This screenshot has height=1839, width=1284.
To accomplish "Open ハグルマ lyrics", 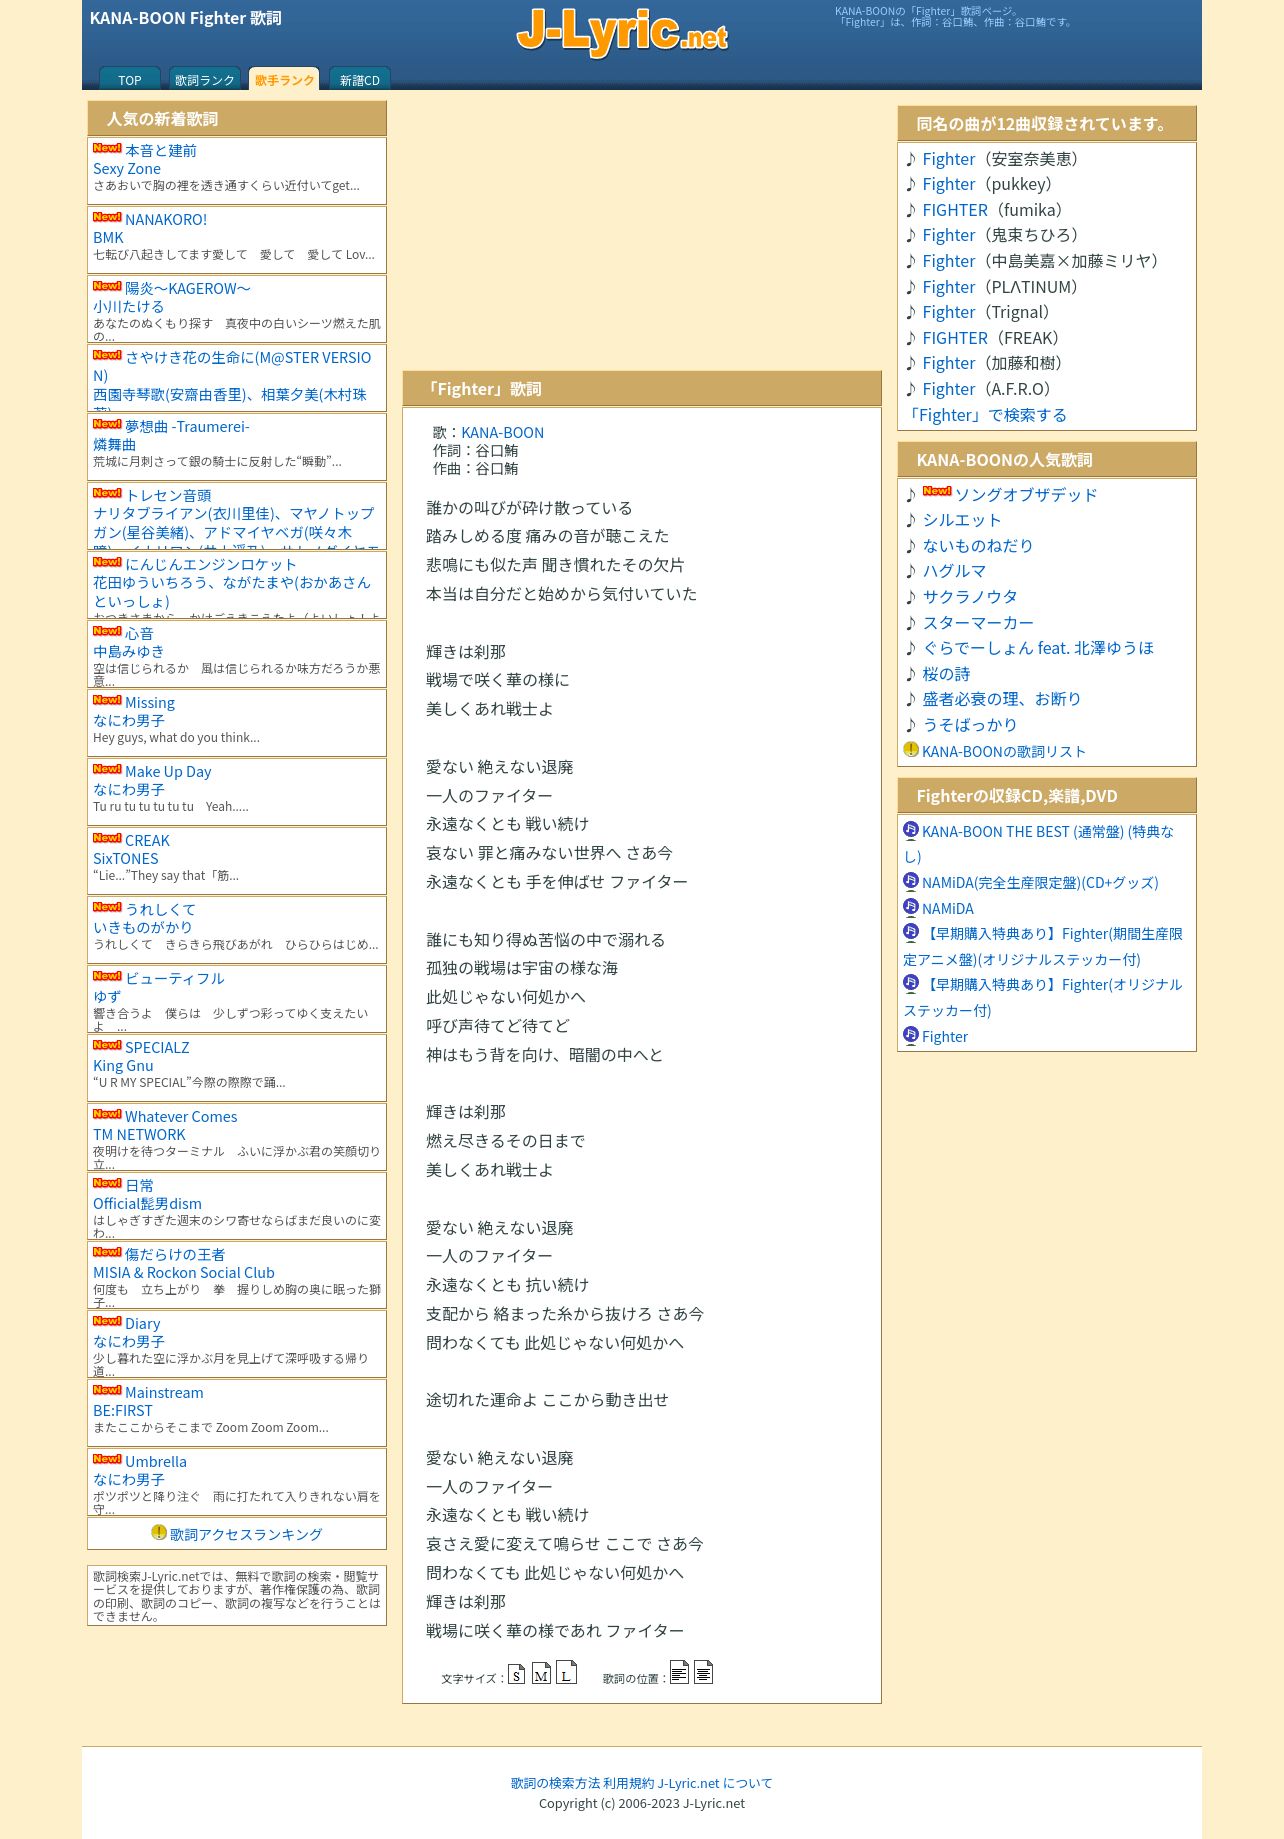I will pos(954,571).
